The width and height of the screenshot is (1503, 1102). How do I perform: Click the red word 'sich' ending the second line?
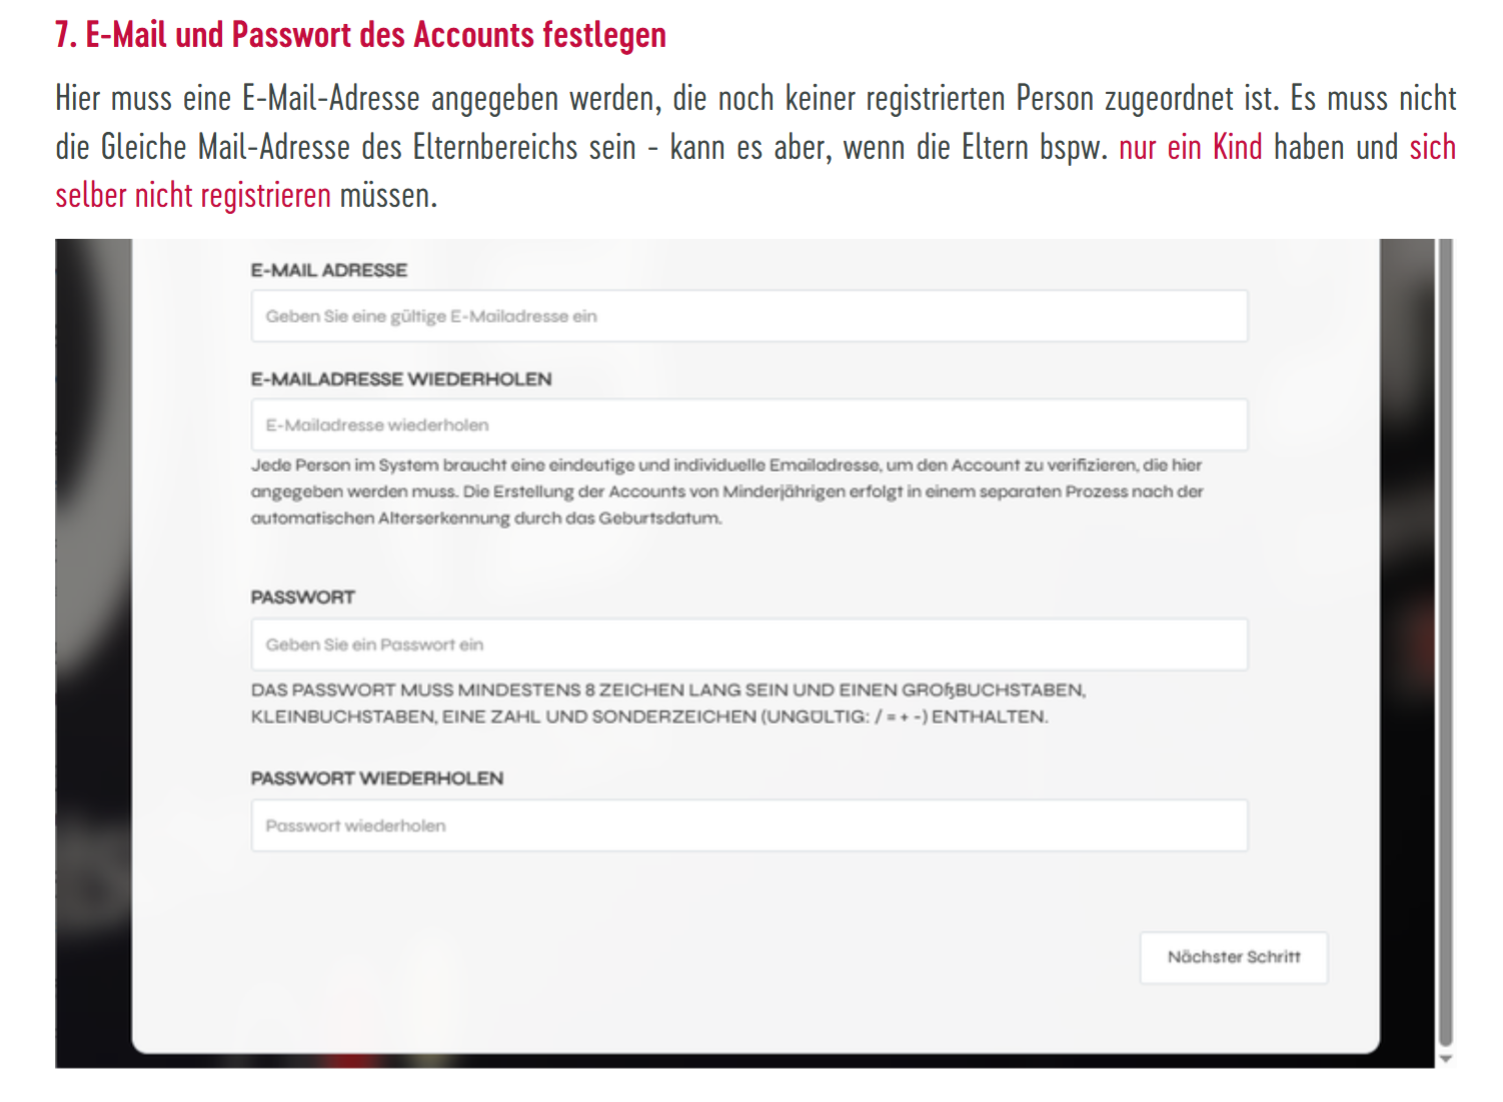pyautogui.click(x=1433, y=147)
